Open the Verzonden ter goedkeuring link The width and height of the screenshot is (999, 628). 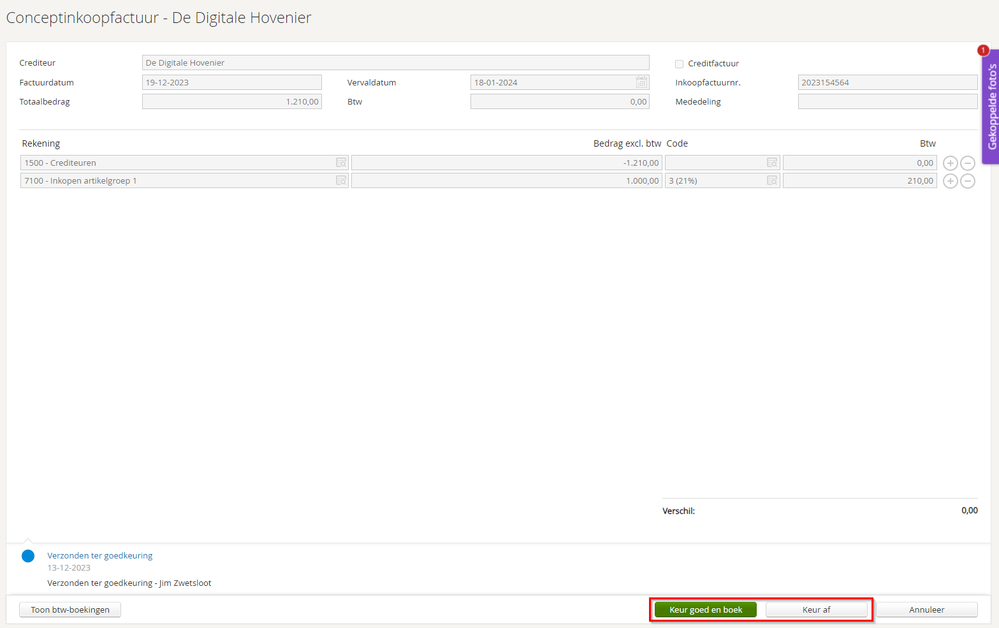coord(100,555)
